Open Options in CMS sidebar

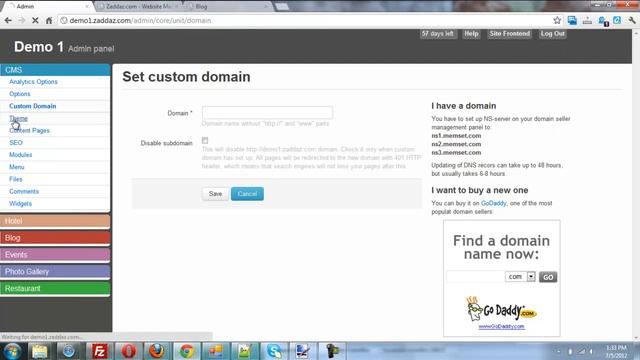(x=20, y=94)
